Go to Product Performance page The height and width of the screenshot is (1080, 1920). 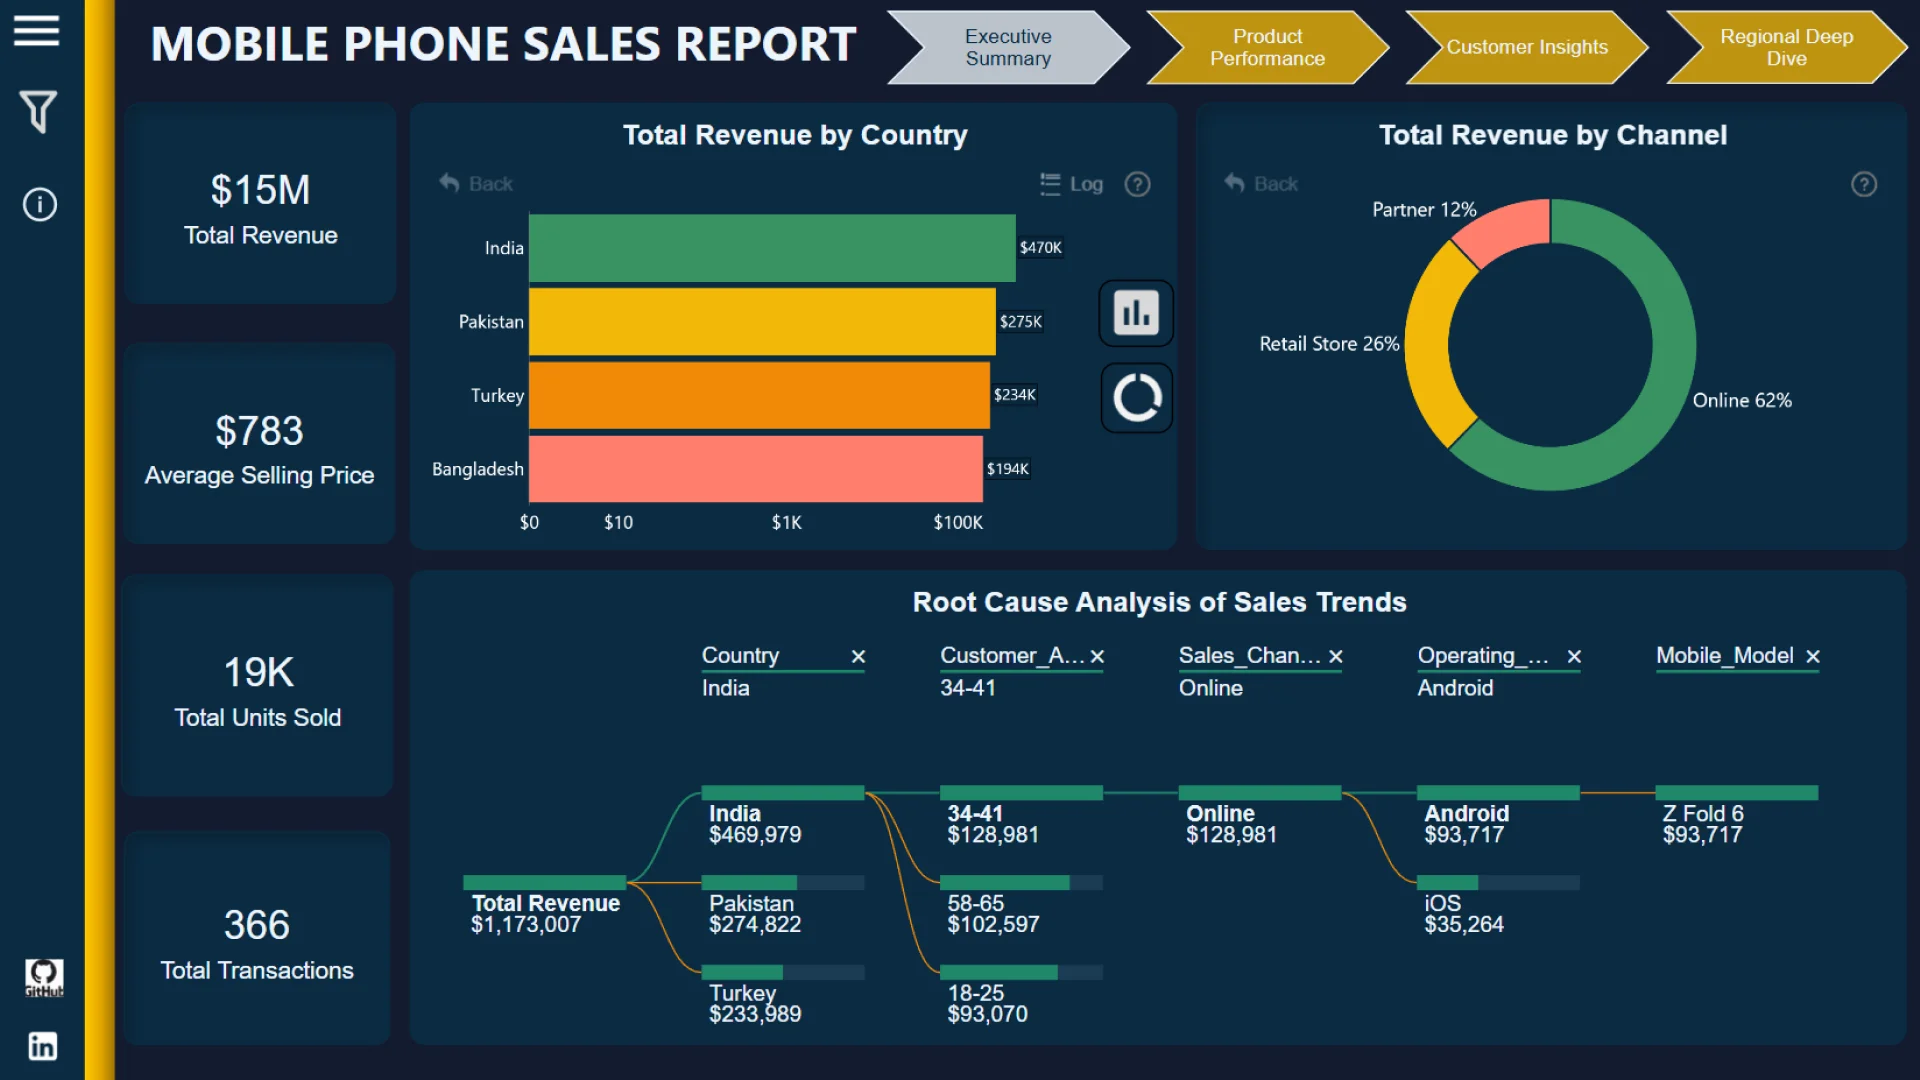coord(1266,47)
